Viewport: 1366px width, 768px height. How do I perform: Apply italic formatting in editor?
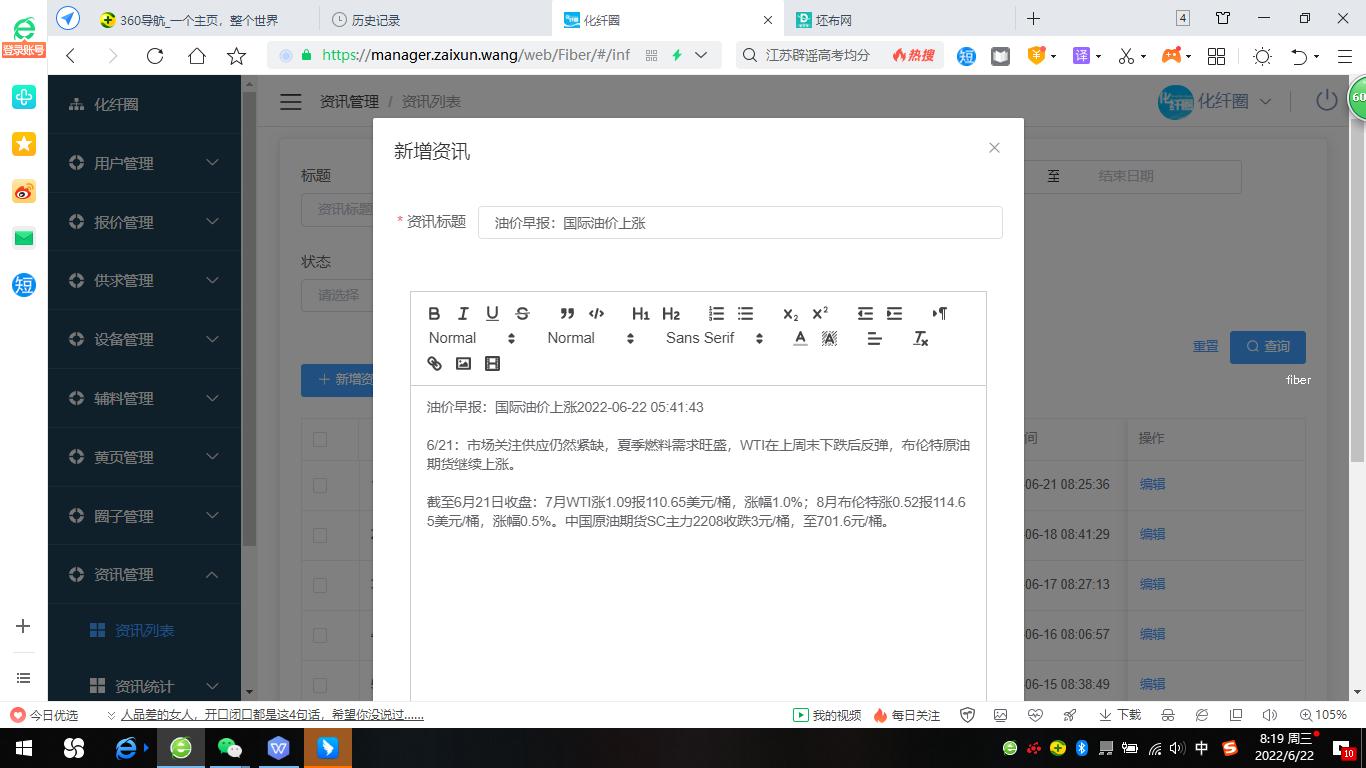click(463, 313)
